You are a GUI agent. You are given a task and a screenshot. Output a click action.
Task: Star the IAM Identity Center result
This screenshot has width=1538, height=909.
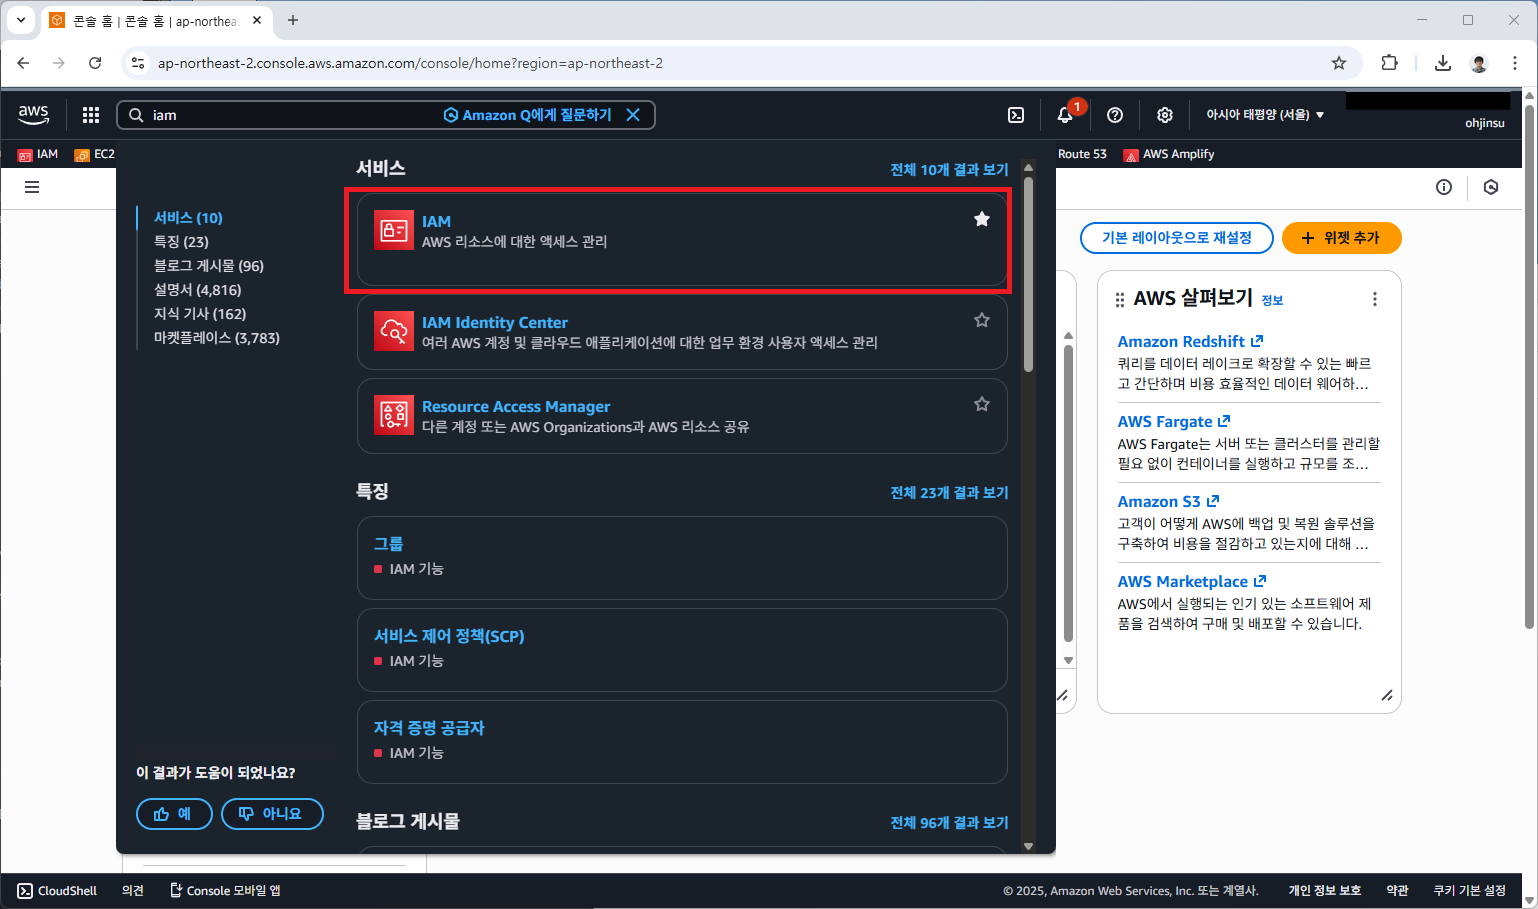981,319
